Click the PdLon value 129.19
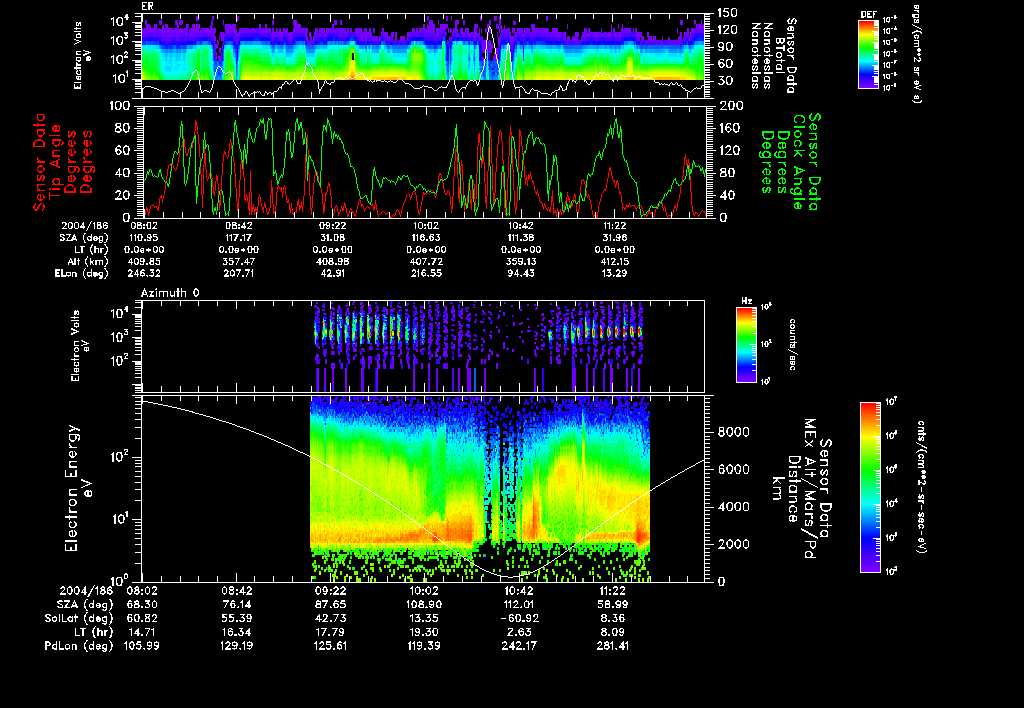The image size is (1024, 708). coord(235,646)
